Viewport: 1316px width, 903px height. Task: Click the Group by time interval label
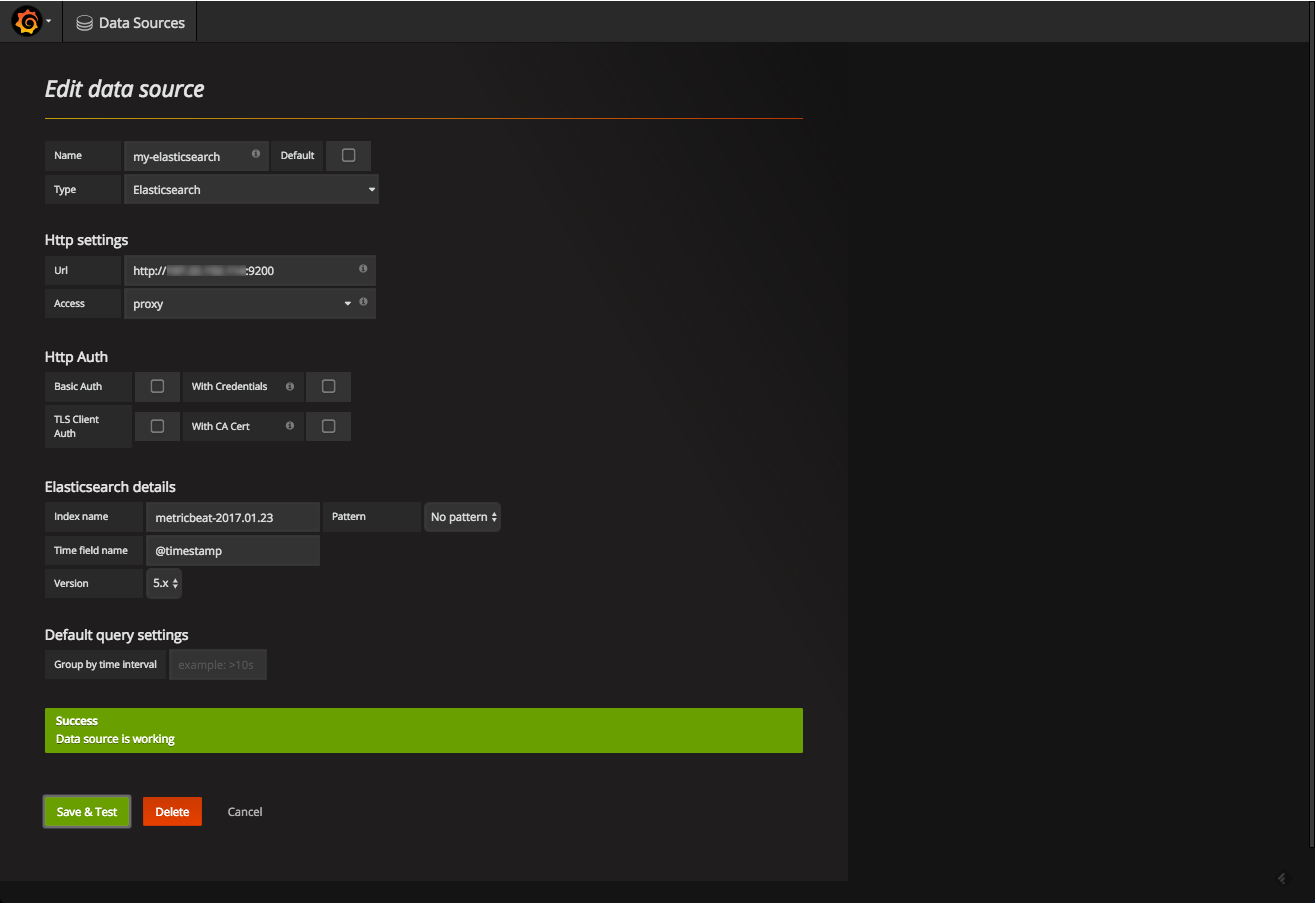pyautogui.click(x=106, y=664)
